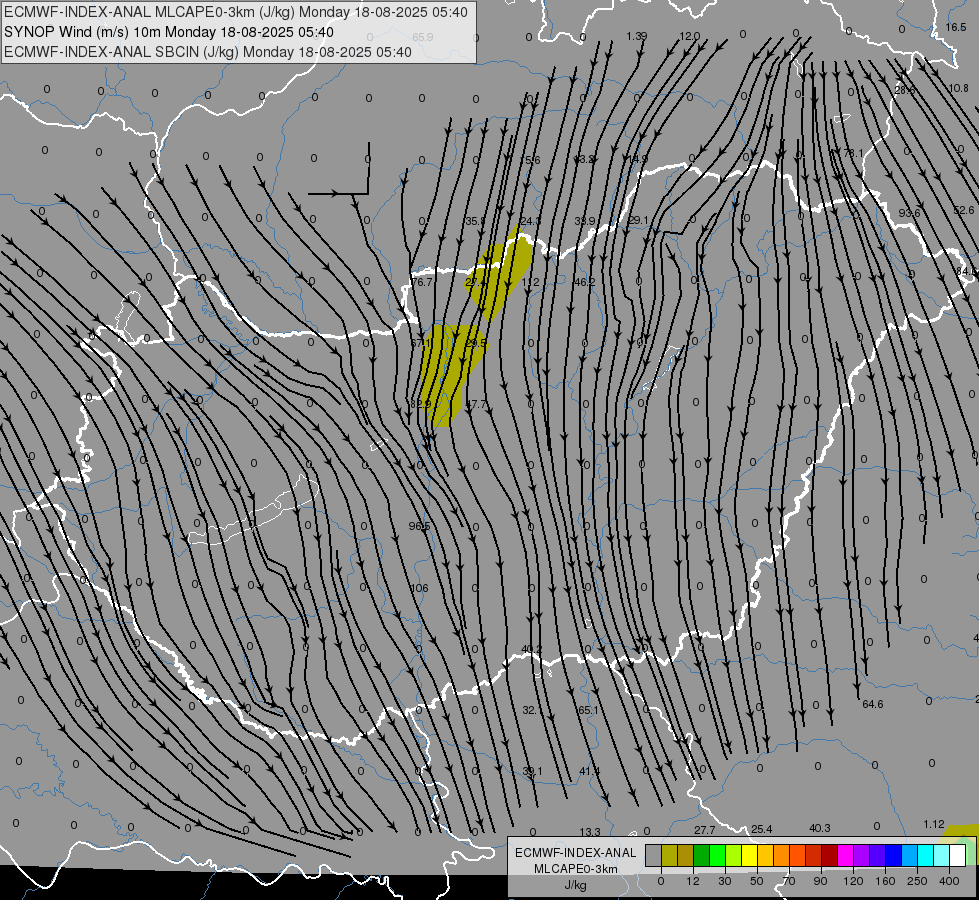
Task: Click the legend tick label 12
Action: tap(693, 881)
